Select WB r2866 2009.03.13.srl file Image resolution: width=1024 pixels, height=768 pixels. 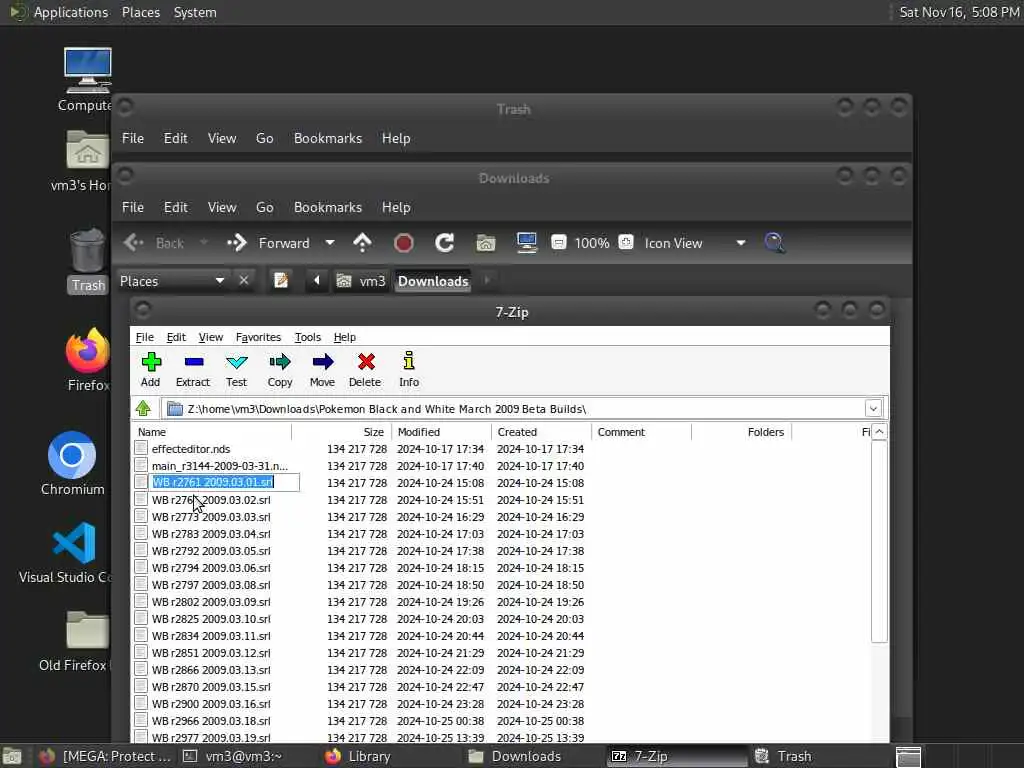pos(211,669)
